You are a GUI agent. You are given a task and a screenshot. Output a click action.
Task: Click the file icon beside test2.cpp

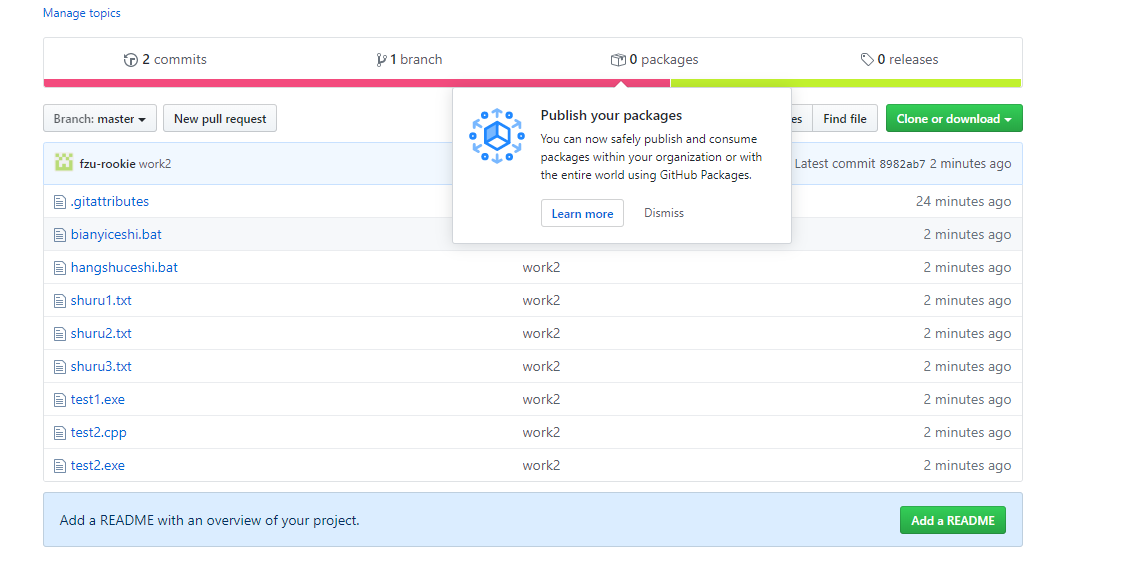click(59, 433)
